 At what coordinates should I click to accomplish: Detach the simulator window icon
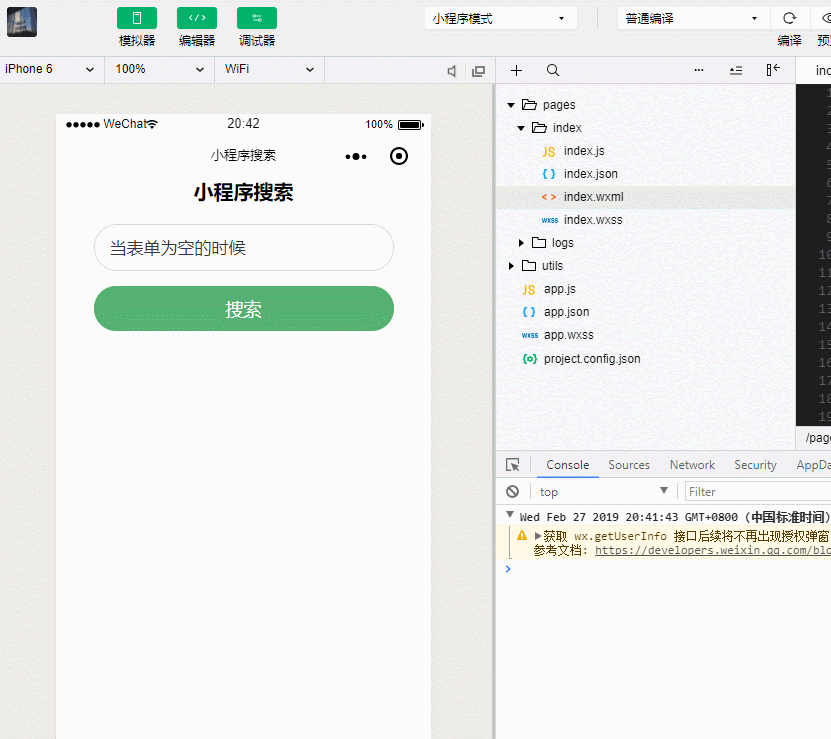coord(479,71)
